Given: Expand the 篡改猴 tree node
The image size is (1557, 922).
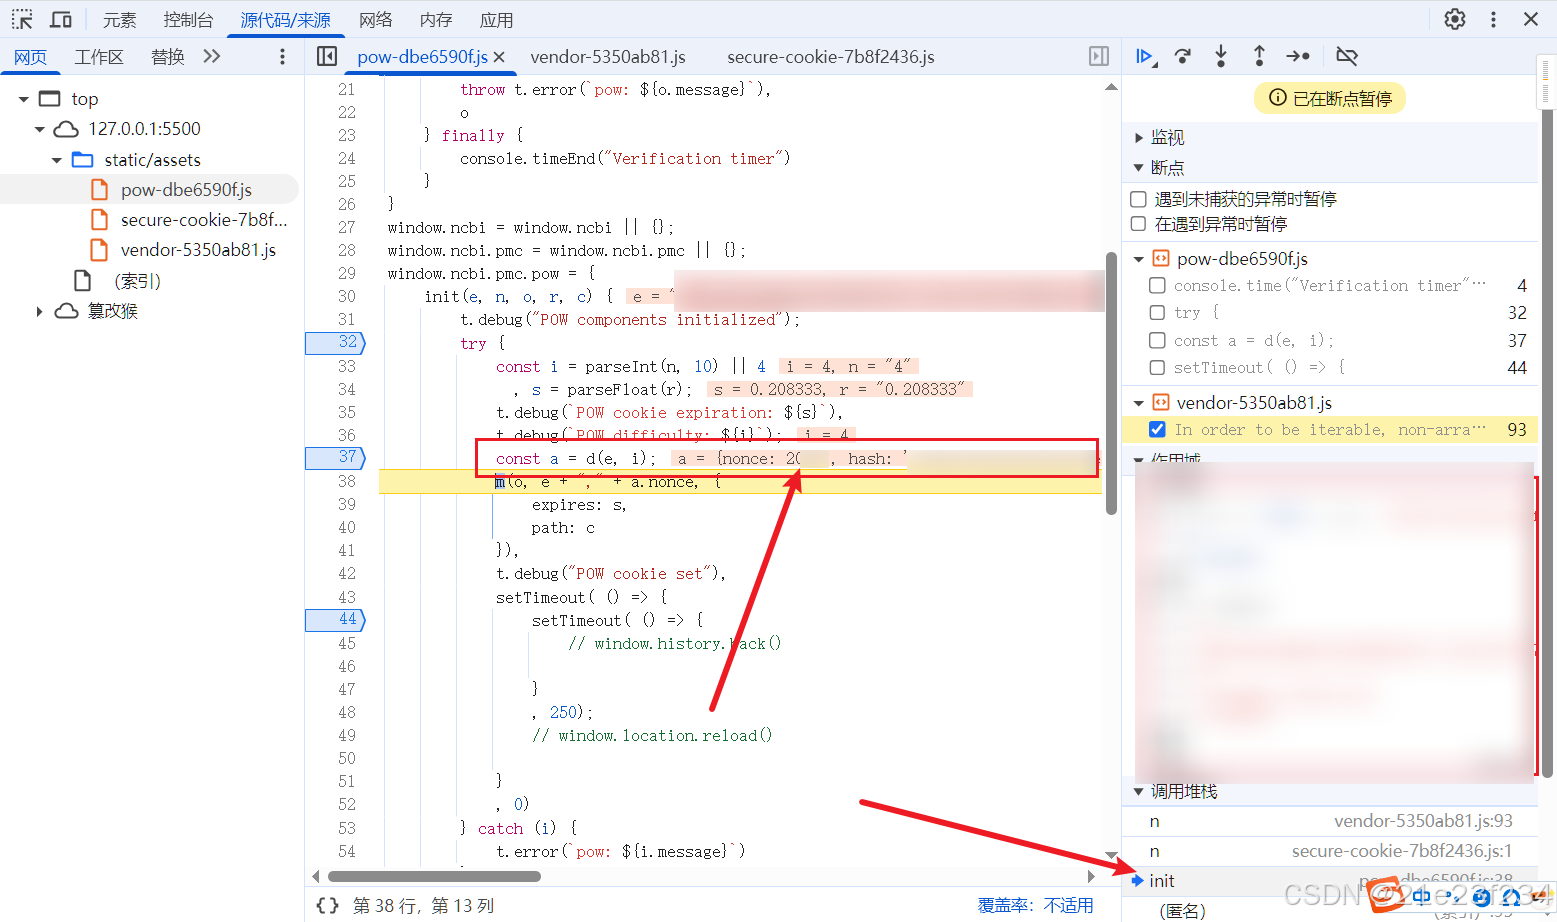Looking at the screenshot, I should coord(39,312).
